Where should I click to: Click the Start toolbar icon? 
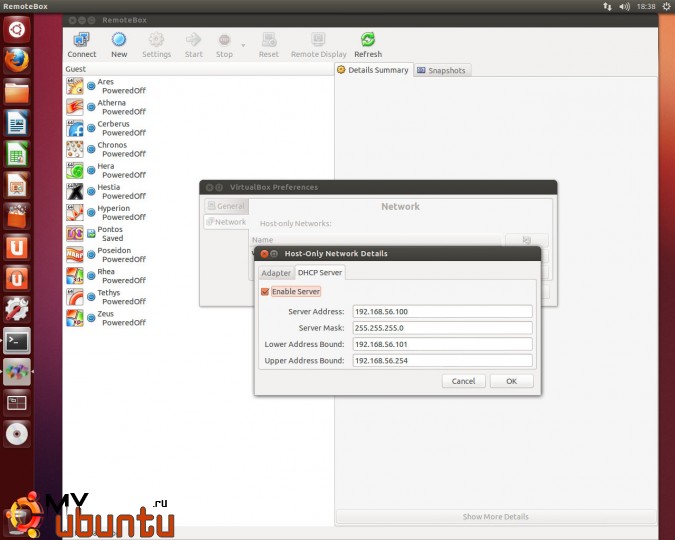click(193, 41)
